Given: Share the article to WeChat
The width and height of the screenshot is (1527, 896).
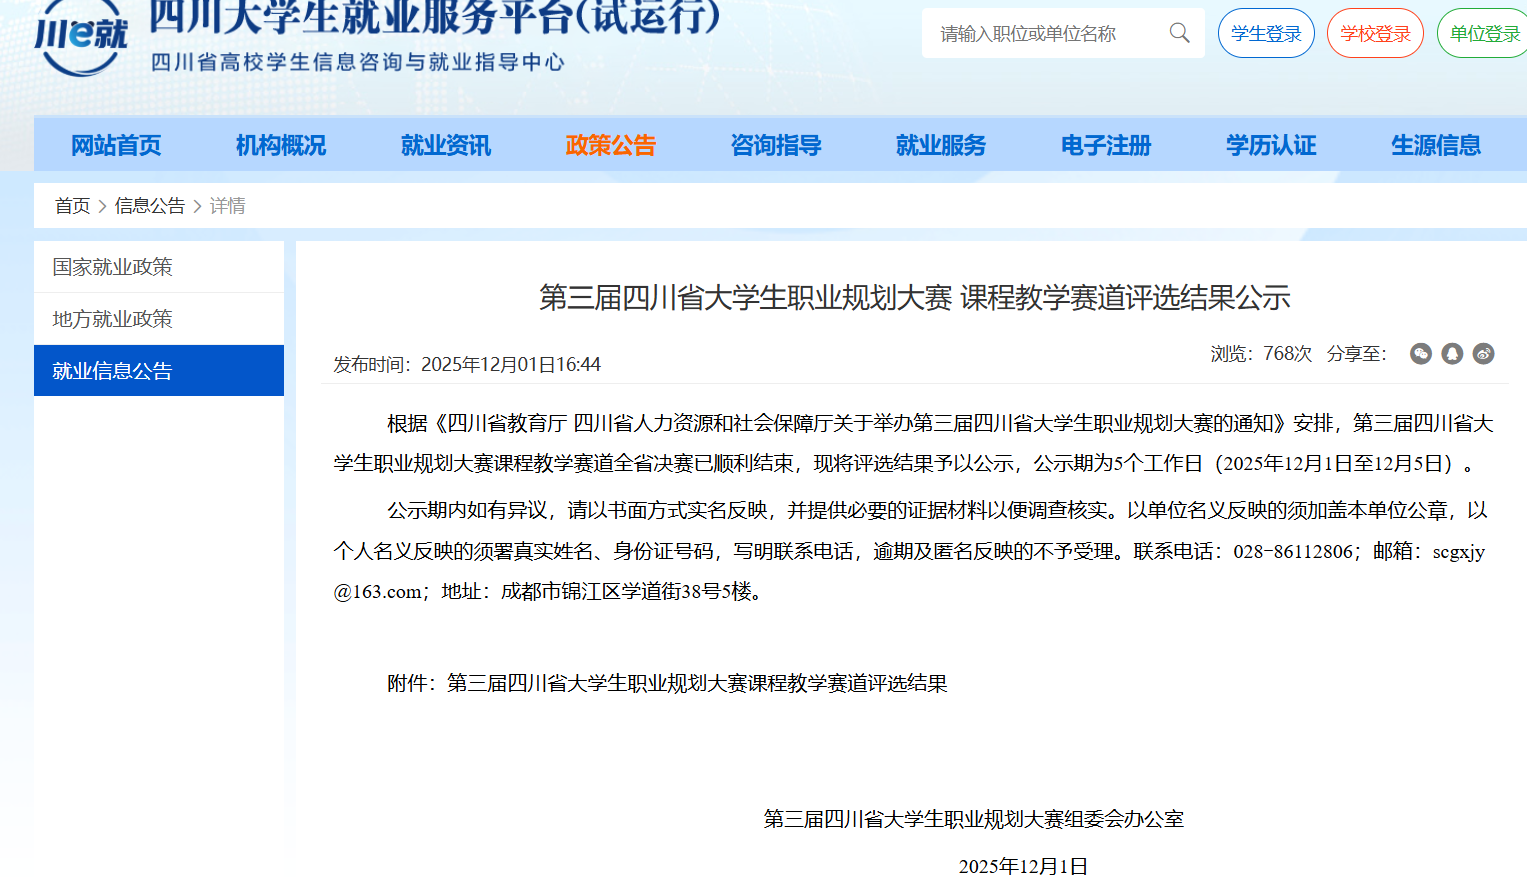Looking at the screenshot, I should click(1420, 354).
